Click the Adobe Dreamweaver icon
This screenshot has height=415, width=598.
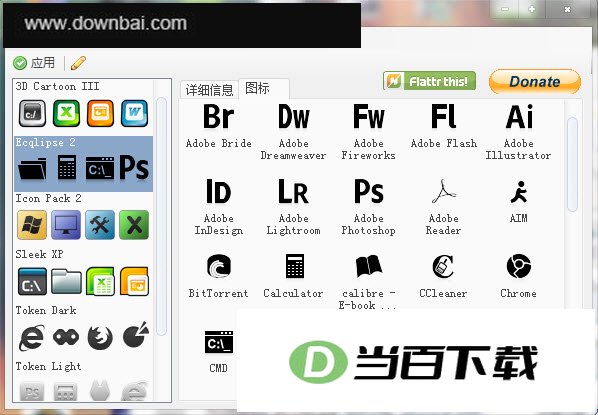(293, 117)
